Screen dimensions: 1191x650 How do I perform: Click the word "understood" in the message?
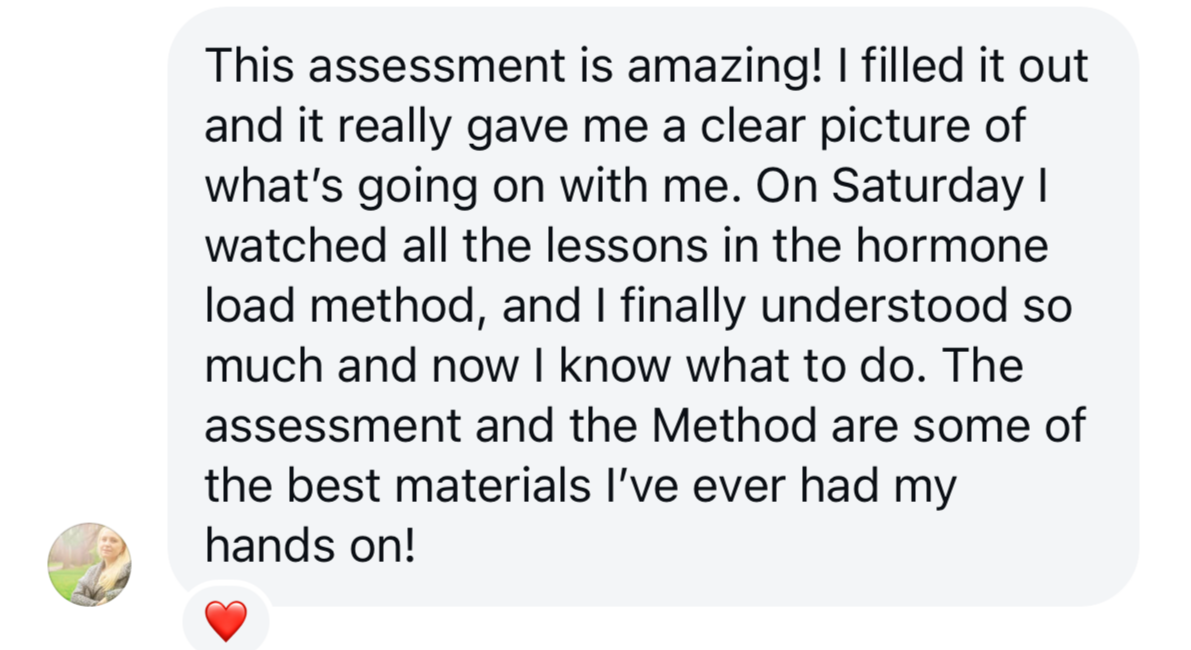884,305
